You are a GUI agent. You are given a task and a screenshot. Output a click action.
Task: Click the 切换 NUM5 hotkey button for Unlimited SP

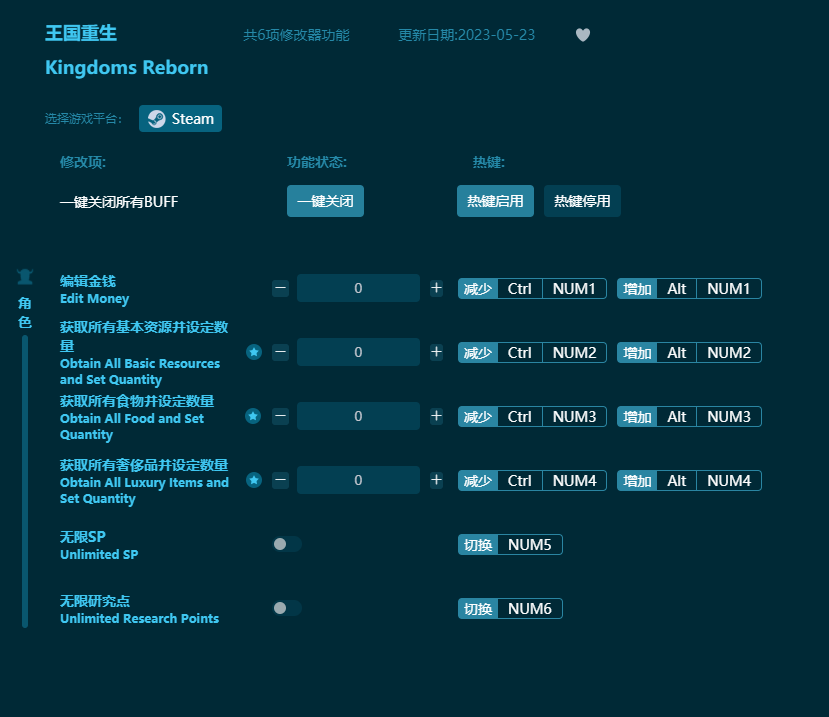coord(510,544)
